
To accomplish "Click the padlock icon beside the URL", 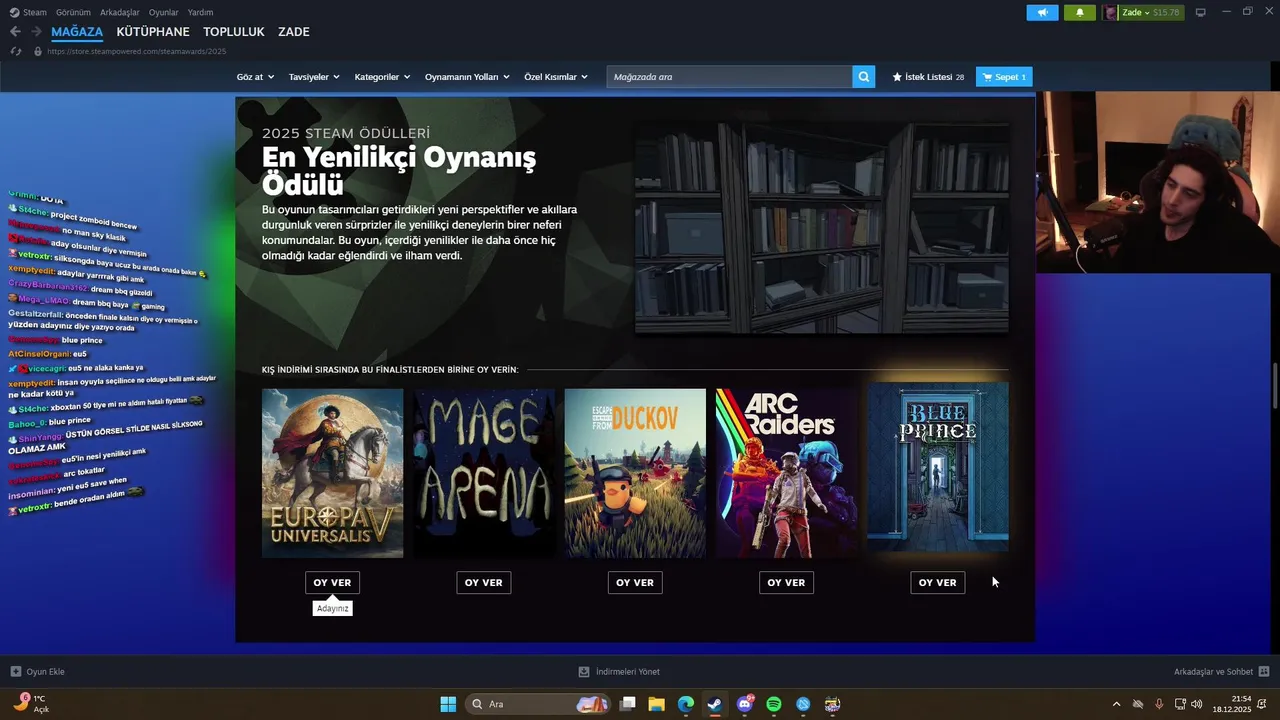I will click(38, 51).
